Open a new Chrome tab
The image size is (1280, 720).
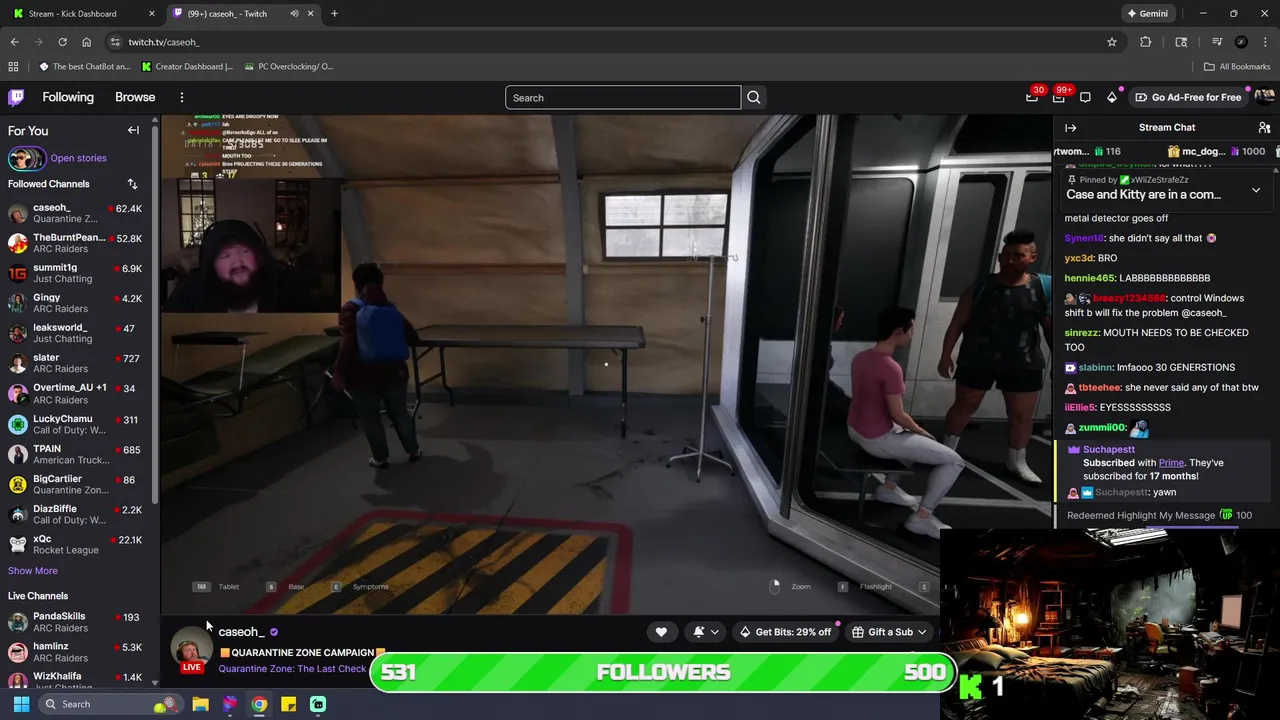click(x=334, y=14)
